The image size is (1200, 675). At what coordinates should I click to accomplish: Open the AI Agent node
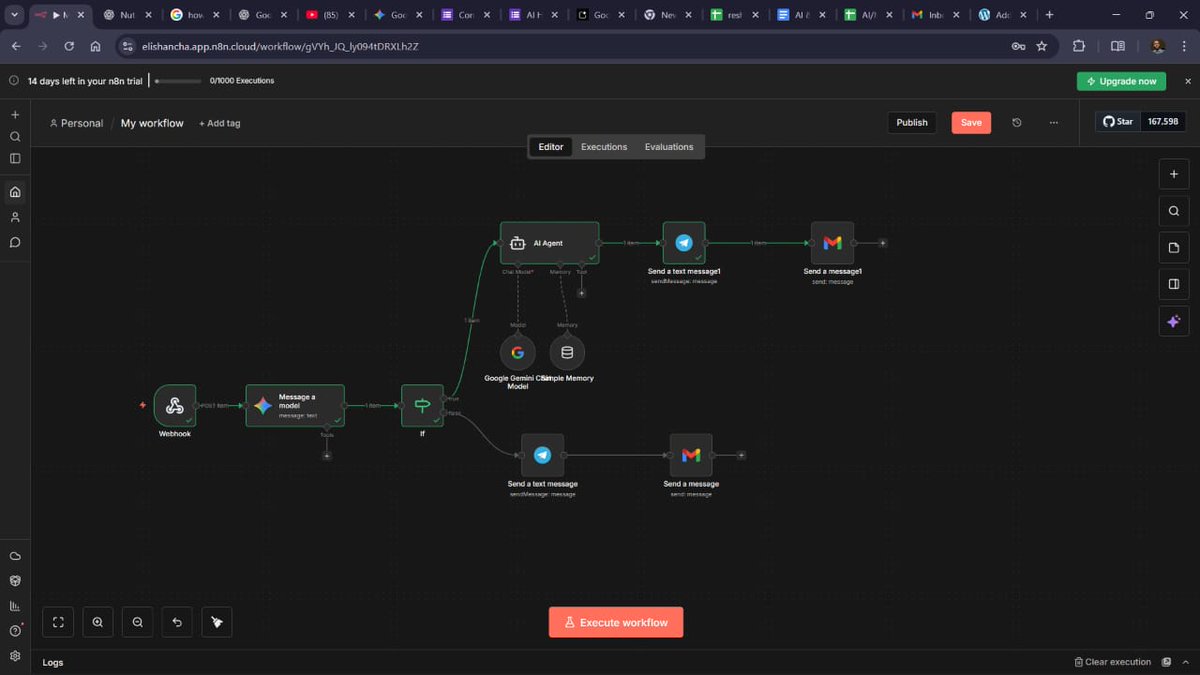[x=550, y=243]
